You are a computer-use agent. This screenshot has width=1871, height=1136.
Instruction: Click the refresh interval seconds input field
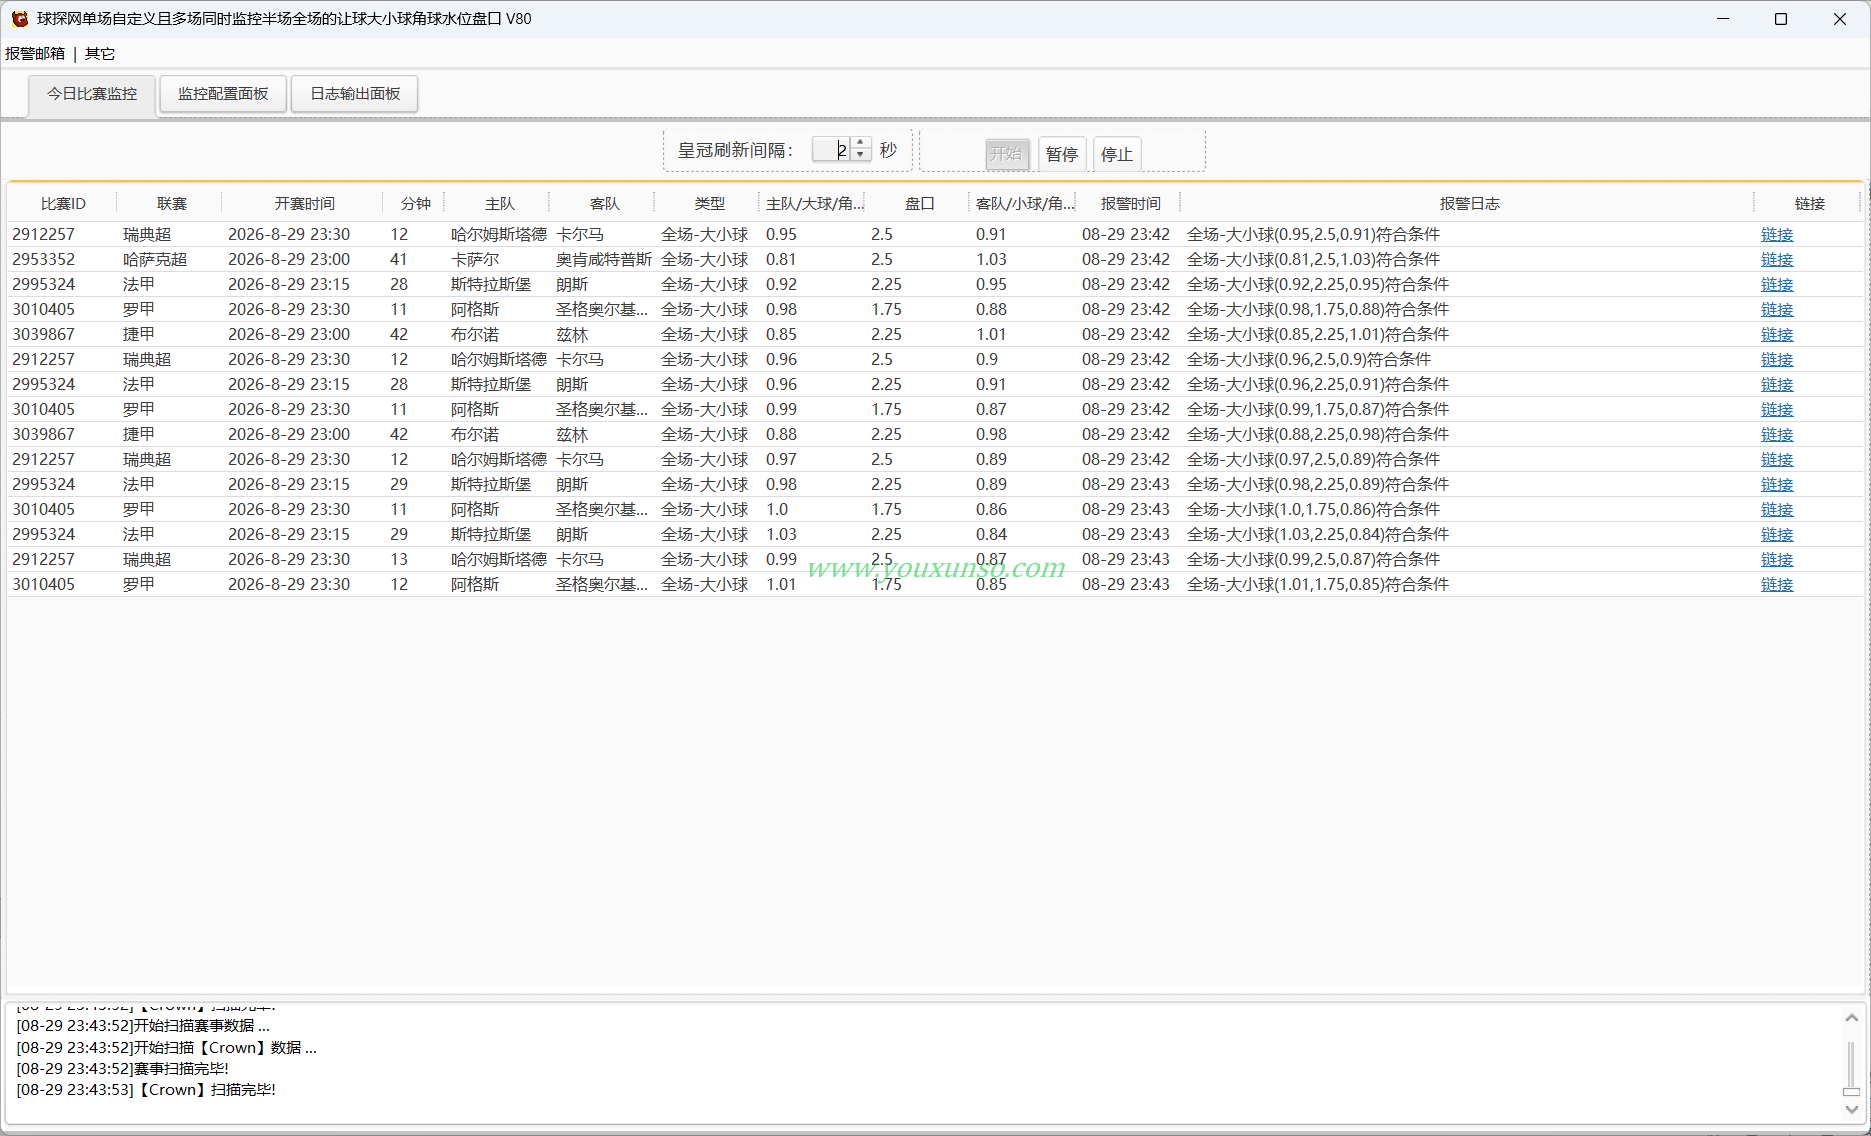[x=832, y=150]
